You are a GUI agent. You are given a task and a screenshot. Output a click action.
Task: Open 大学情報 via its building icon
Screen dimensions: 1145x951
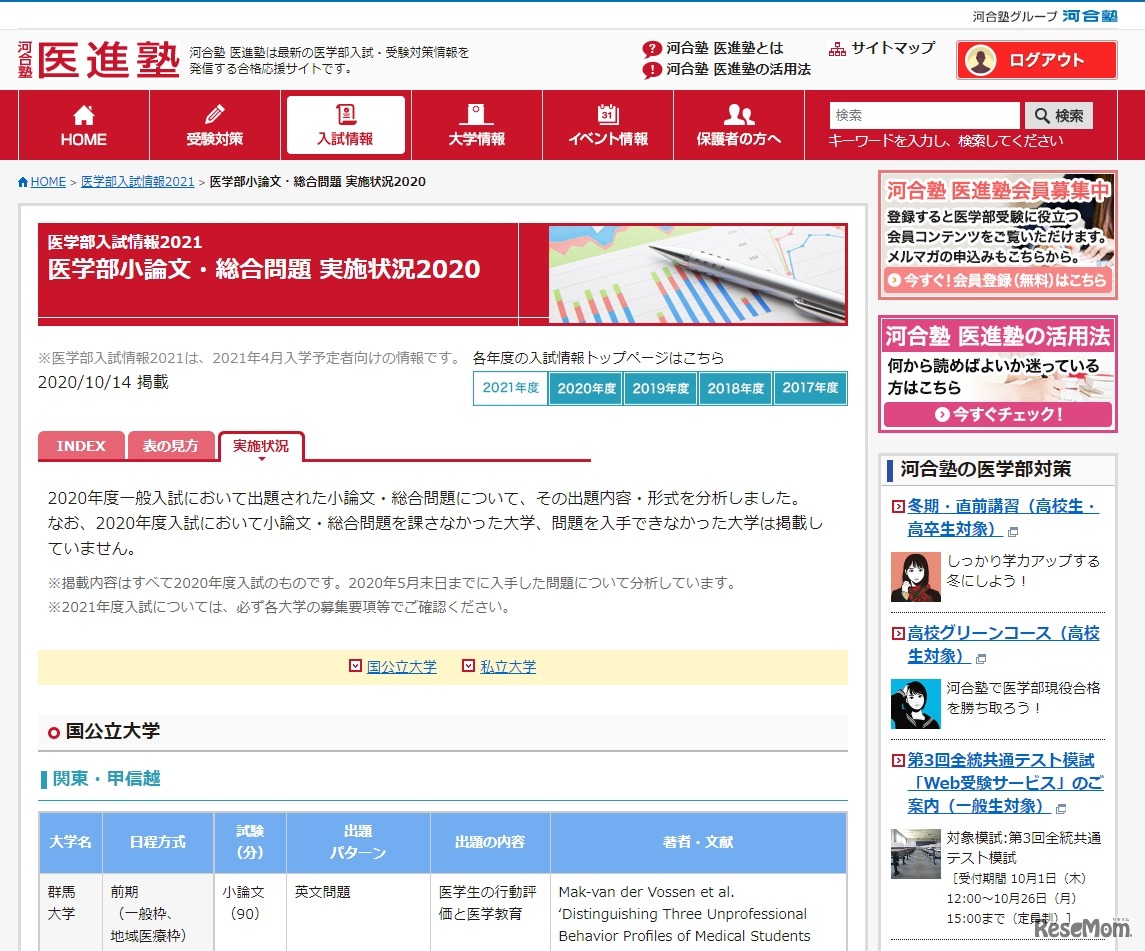476,110
